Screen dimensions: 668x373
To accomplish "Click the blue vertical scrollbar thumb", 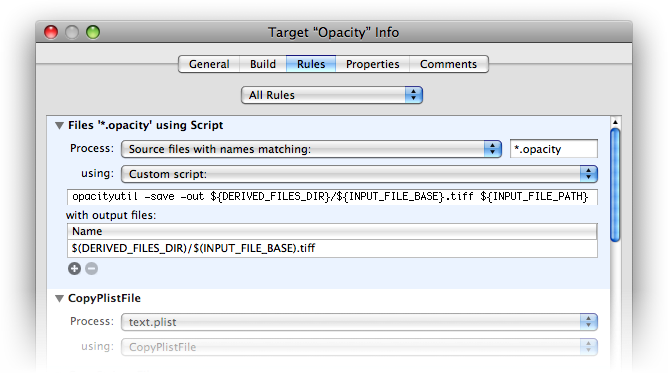I will [615, 185].
